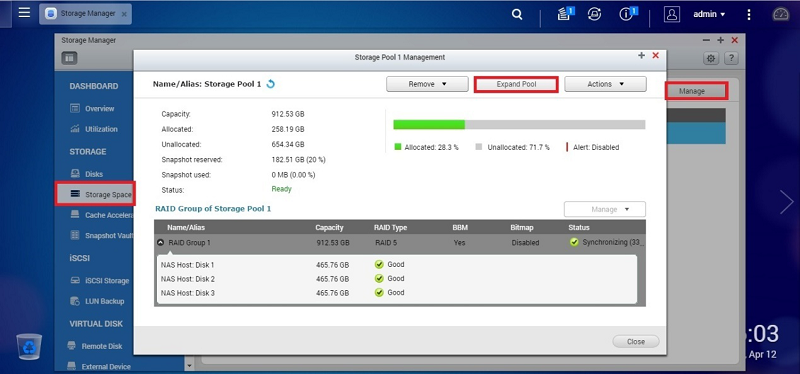Select iSCSI Storage in sidebar
The height and width of the screenshot is (374, 800).
point(107,281)
